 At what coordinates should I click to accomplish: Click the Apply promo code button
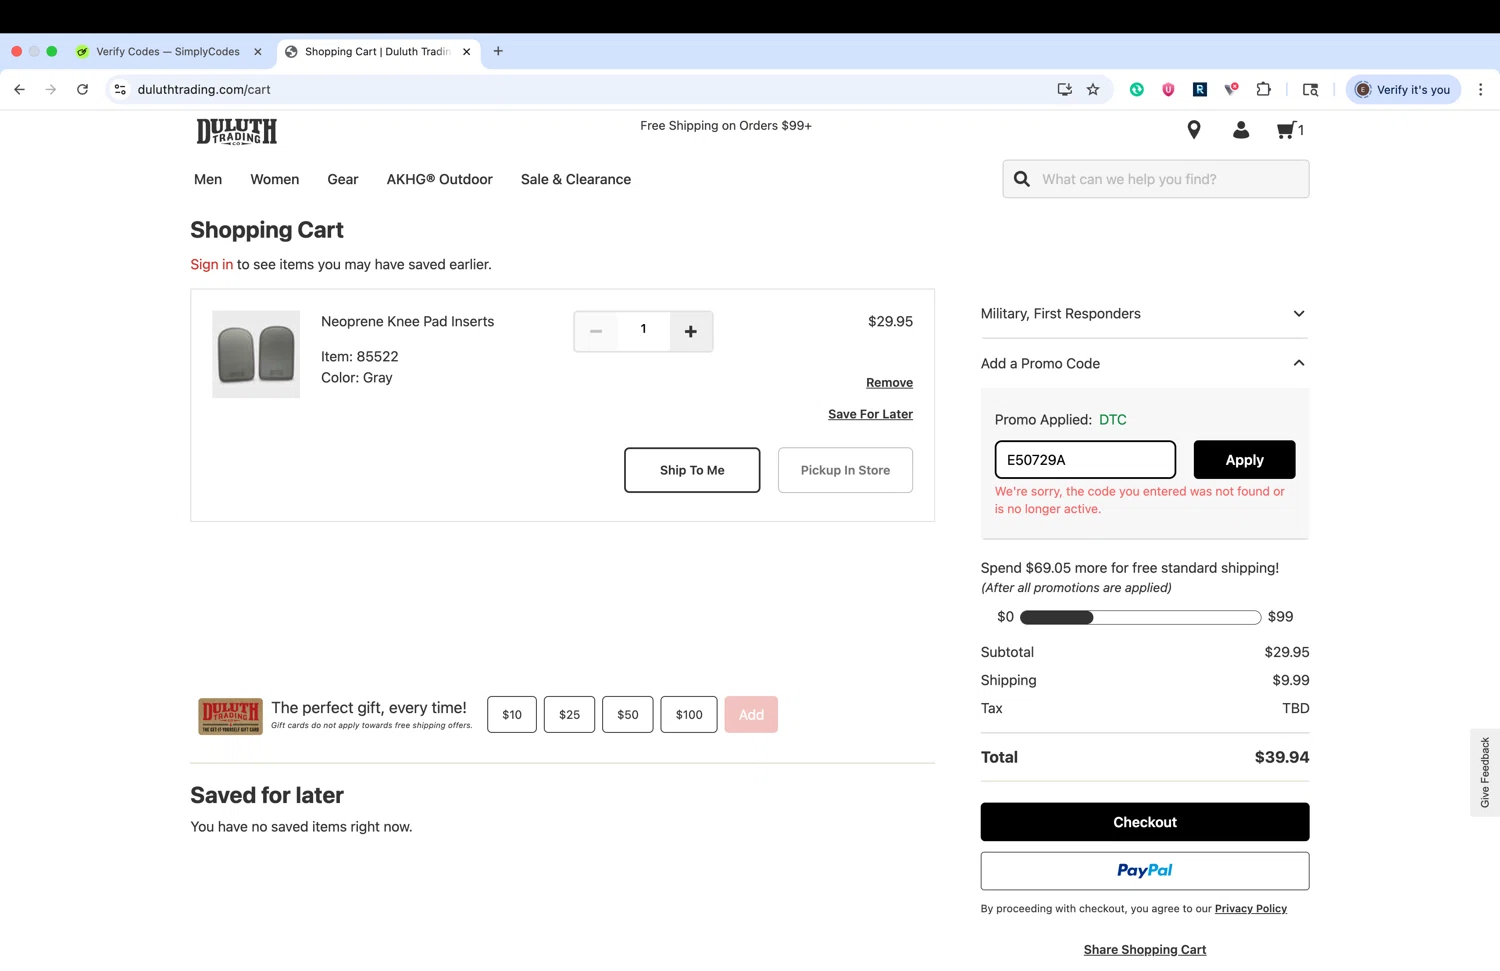click(1244, 460)
